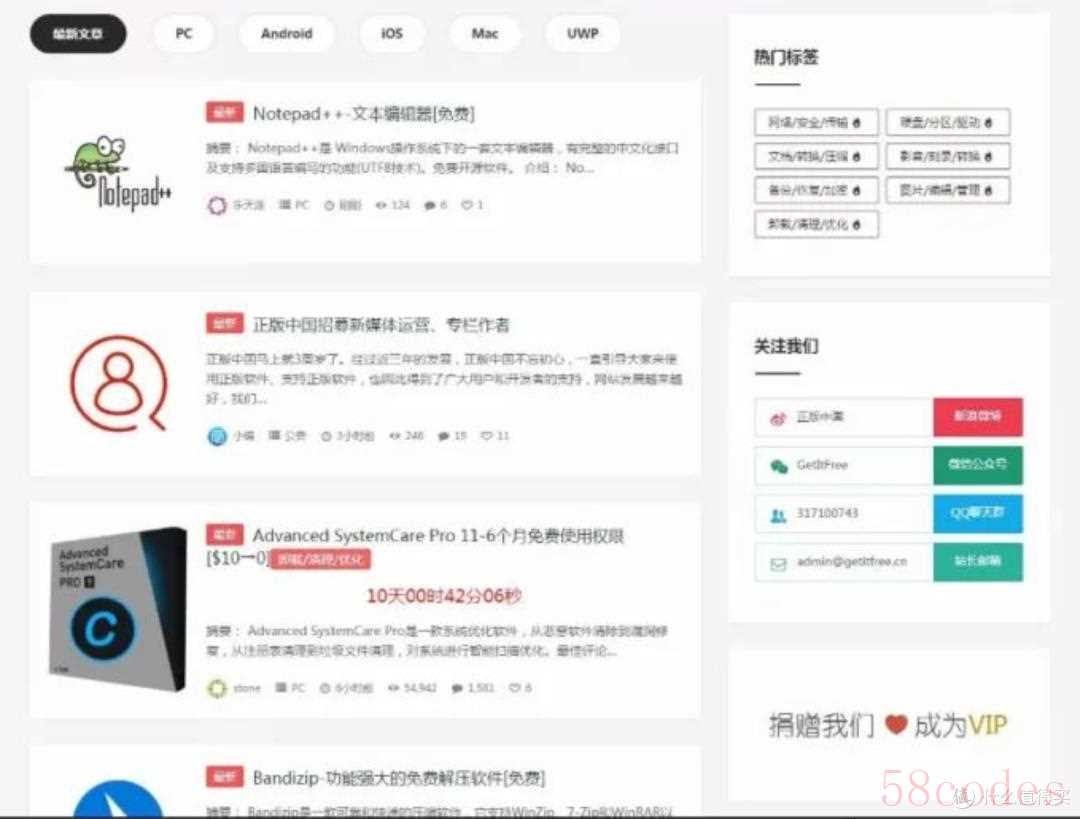Click the clock icon on the recruitment post
The image size is (1080, 819).
[326, 436]
